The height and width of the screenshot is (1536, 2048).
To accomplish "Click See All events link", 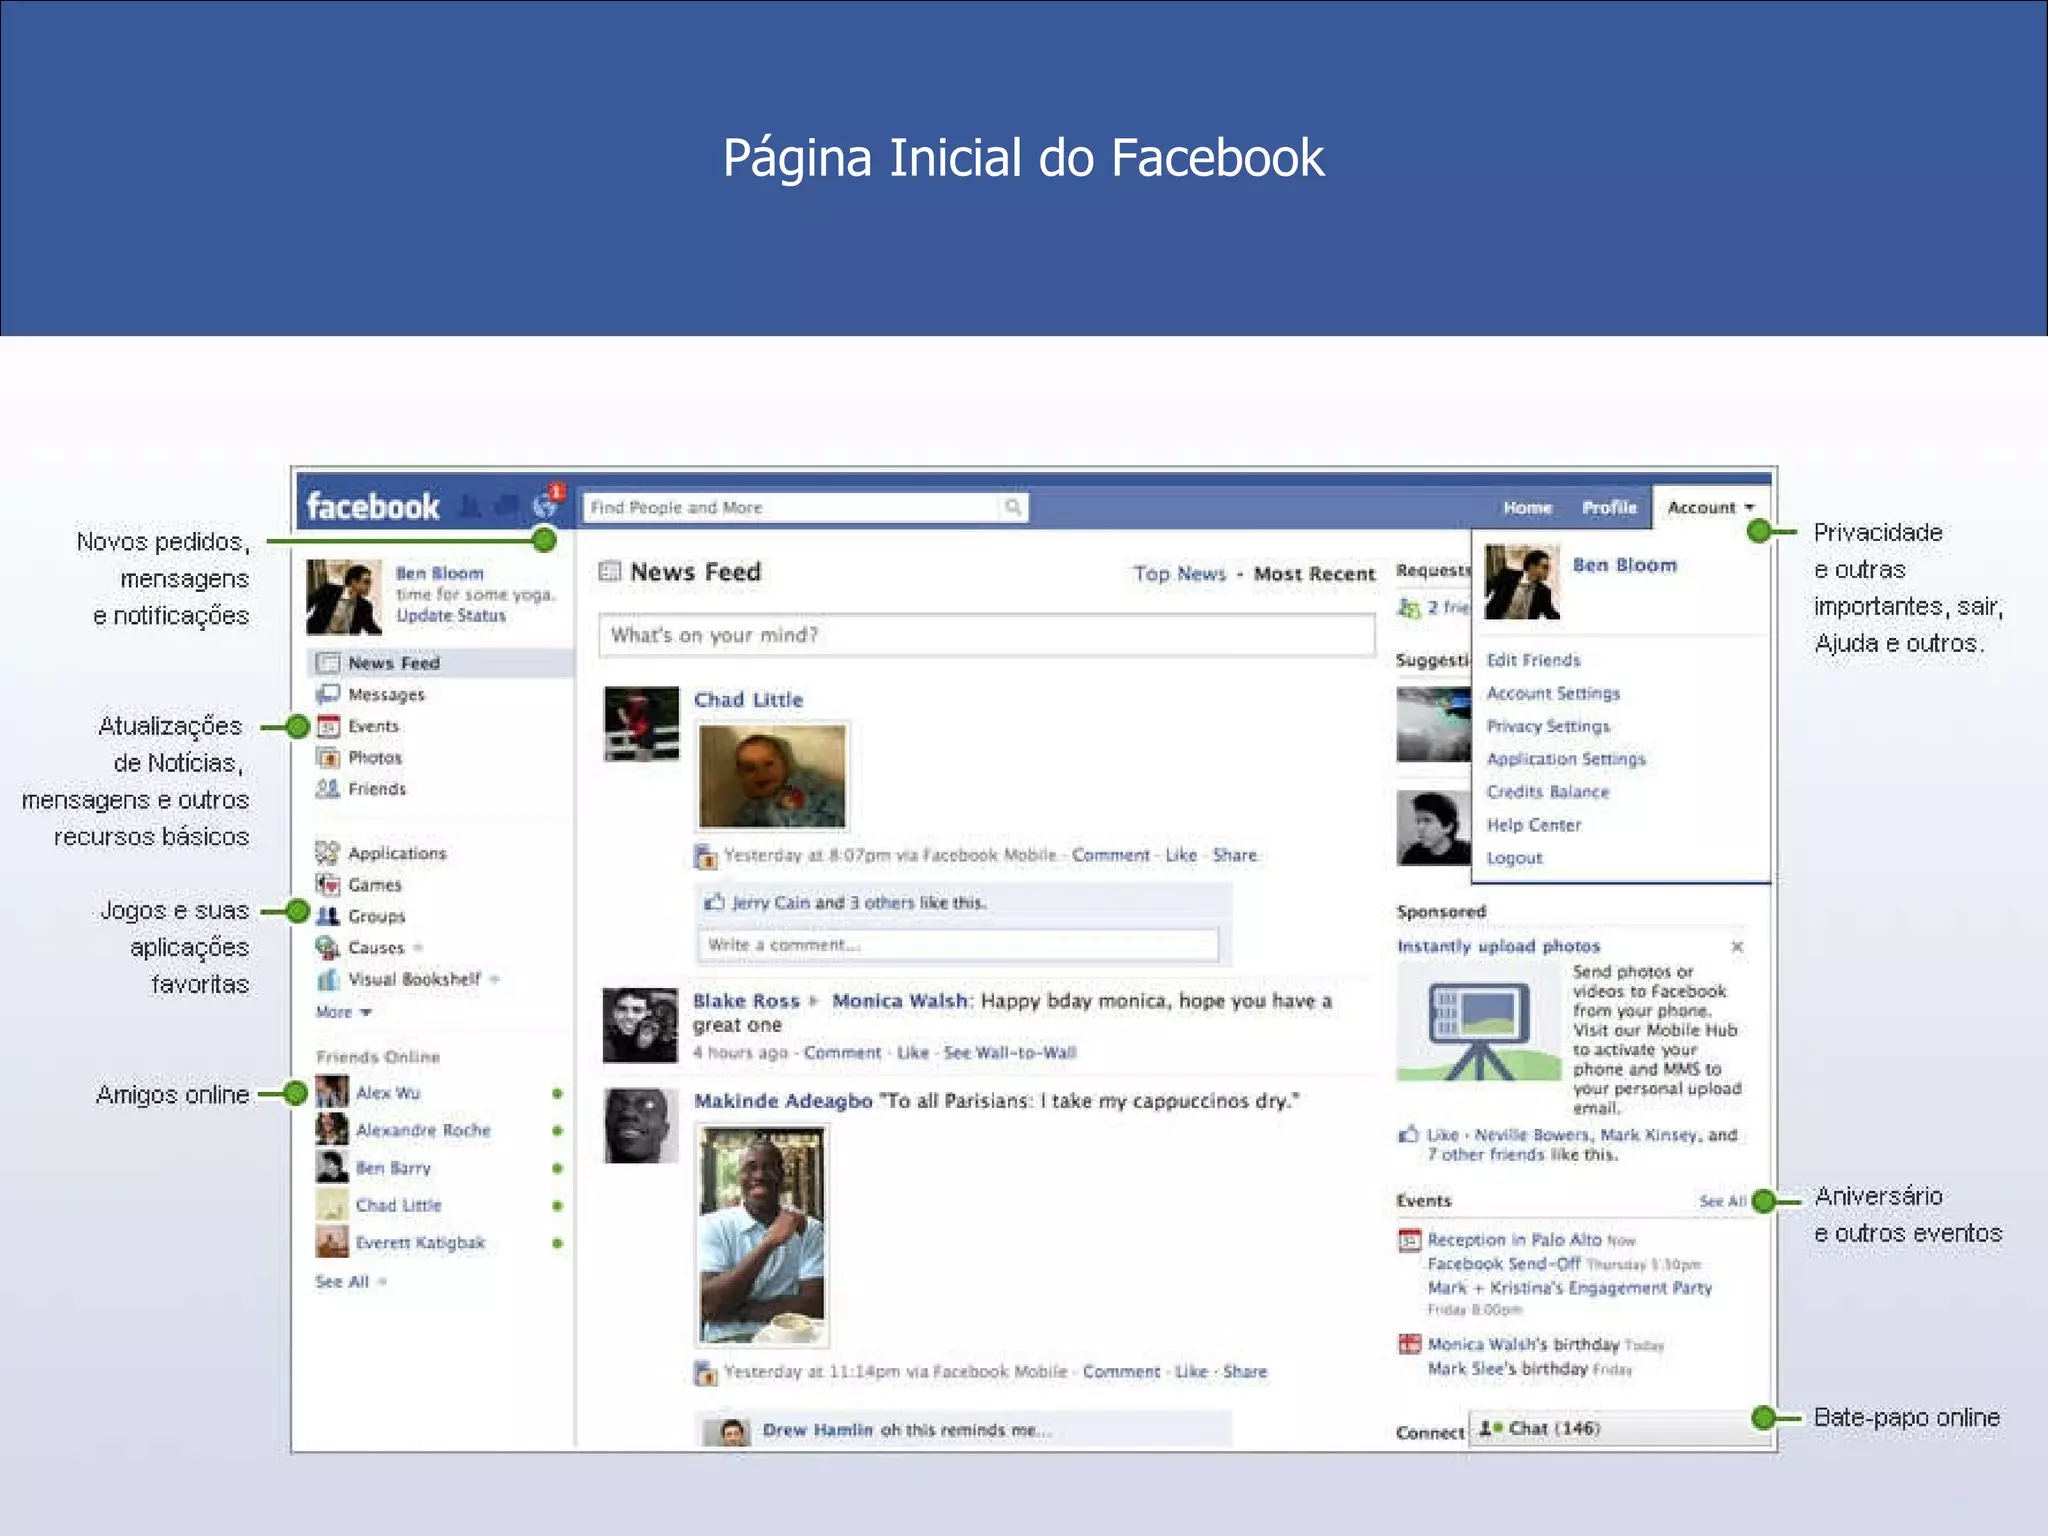I will click(1722, 1201).
